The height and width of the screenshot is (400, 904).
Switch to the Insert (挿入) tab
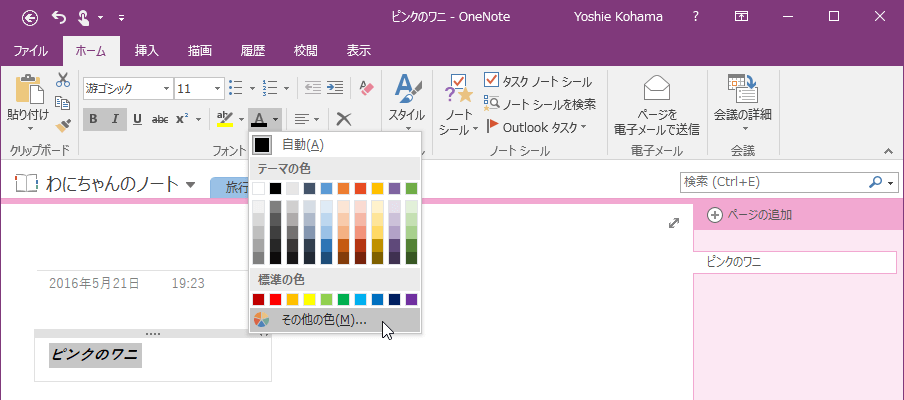click(146, 51)
